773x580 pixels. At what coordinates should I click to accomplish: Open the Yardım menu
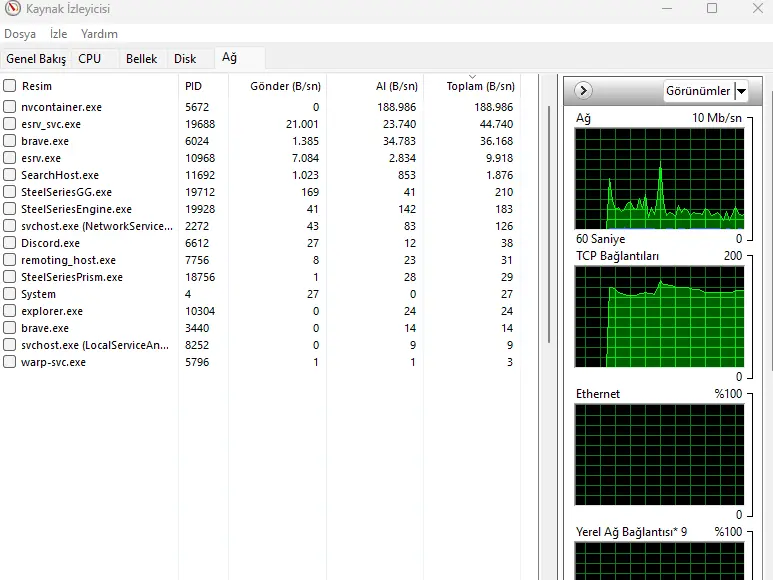tap(100, 34)
